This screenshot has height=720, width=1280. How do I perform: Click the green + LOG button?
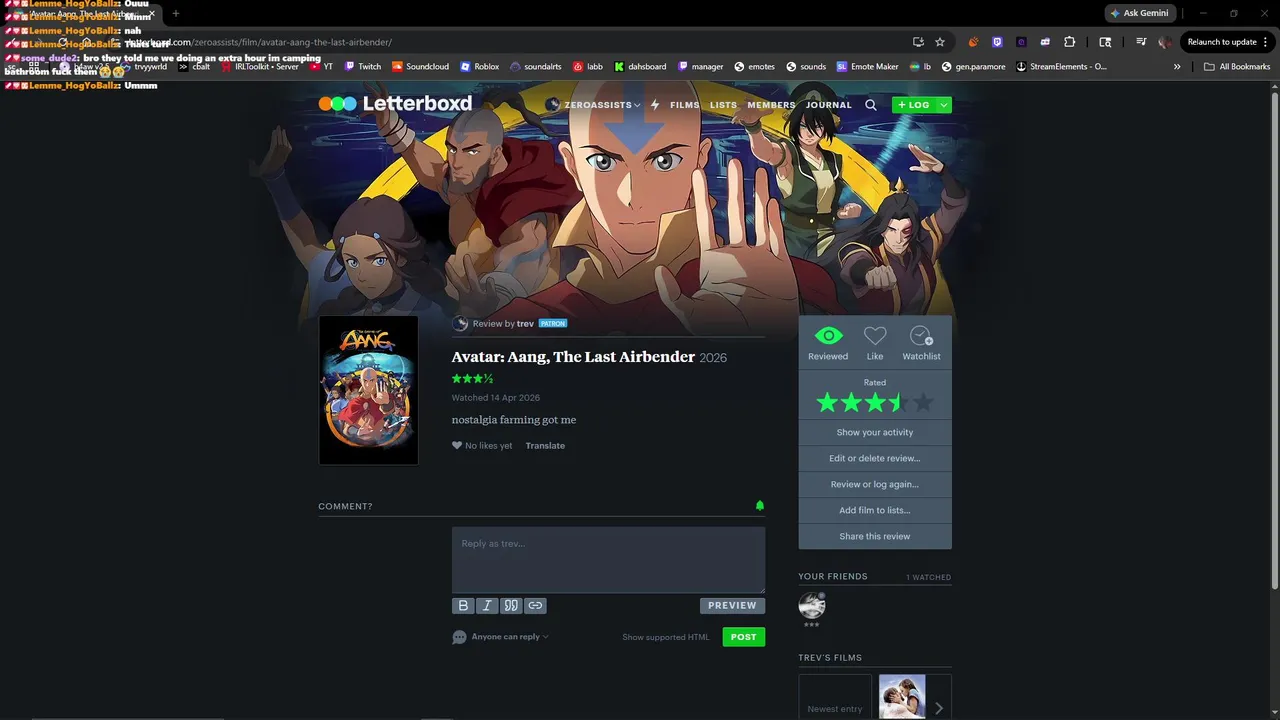pos(913,105)
